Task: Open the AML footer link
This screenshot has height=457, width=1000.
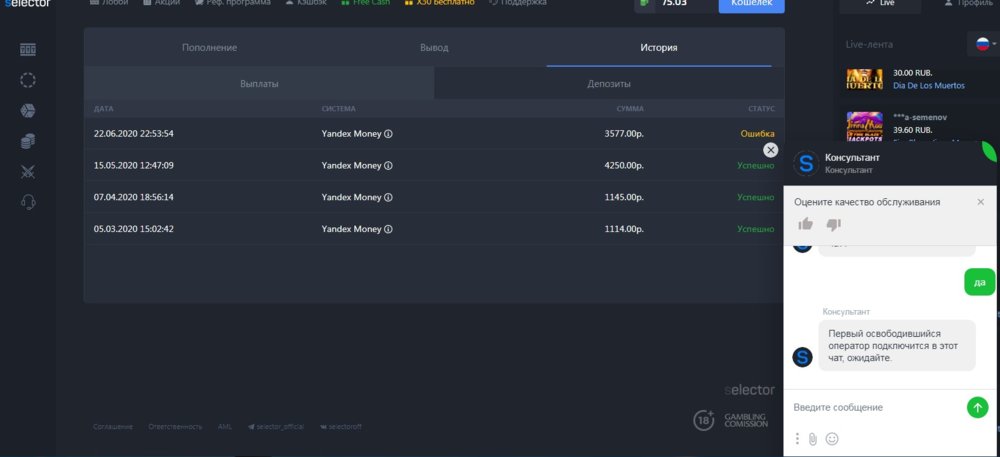Action: tap(224, 426)
